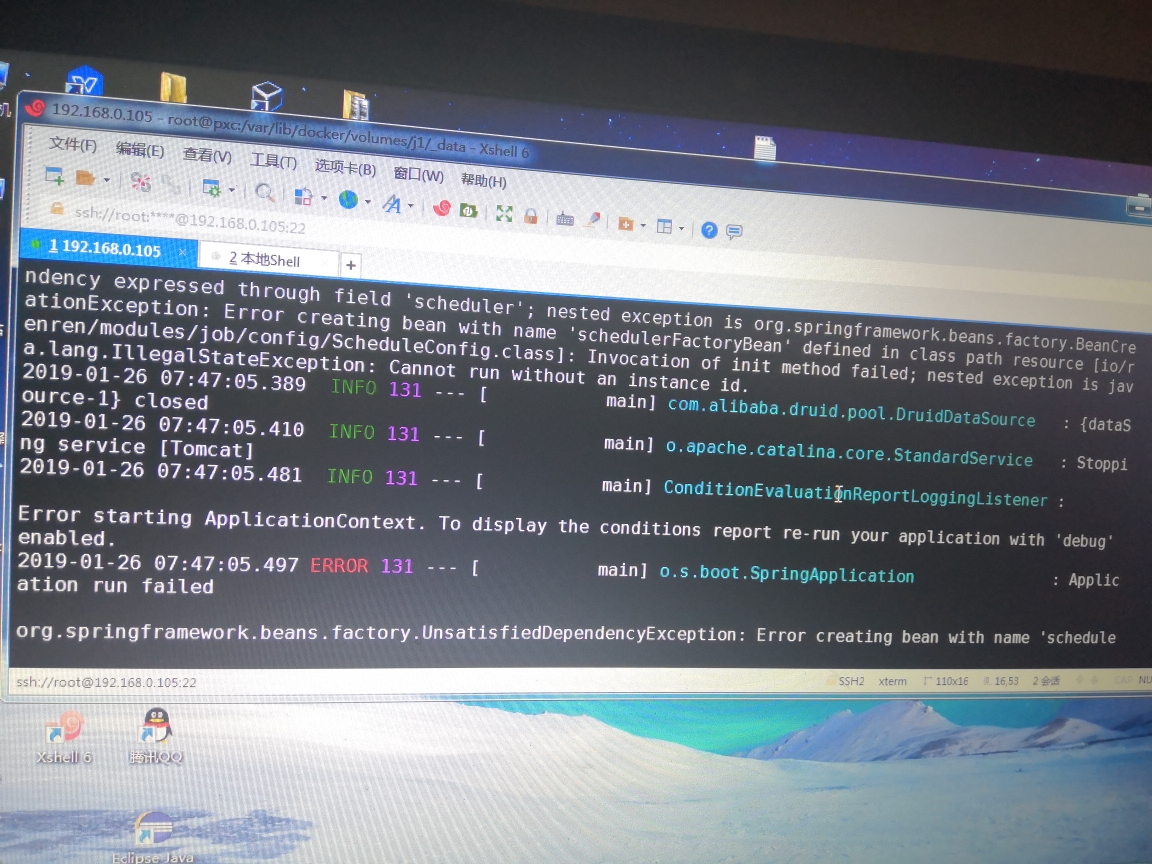Click the Xshell title bar swirl icon

pos(35,109)
